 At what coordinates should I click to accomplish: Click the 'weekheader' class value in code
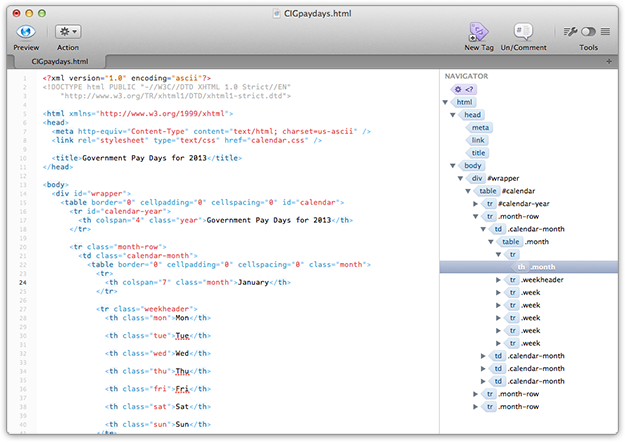[167, 309]
